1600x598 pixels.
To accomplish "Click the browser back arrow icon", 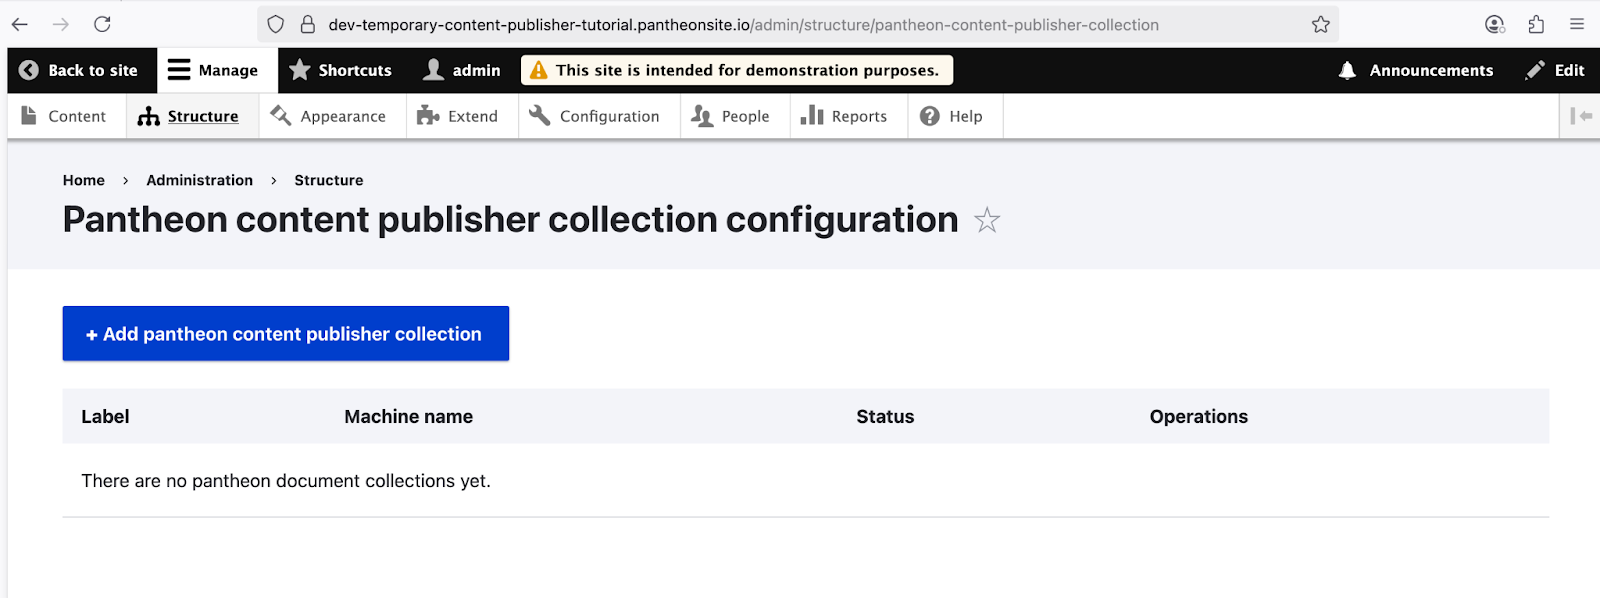I will (x=20, y=24).
